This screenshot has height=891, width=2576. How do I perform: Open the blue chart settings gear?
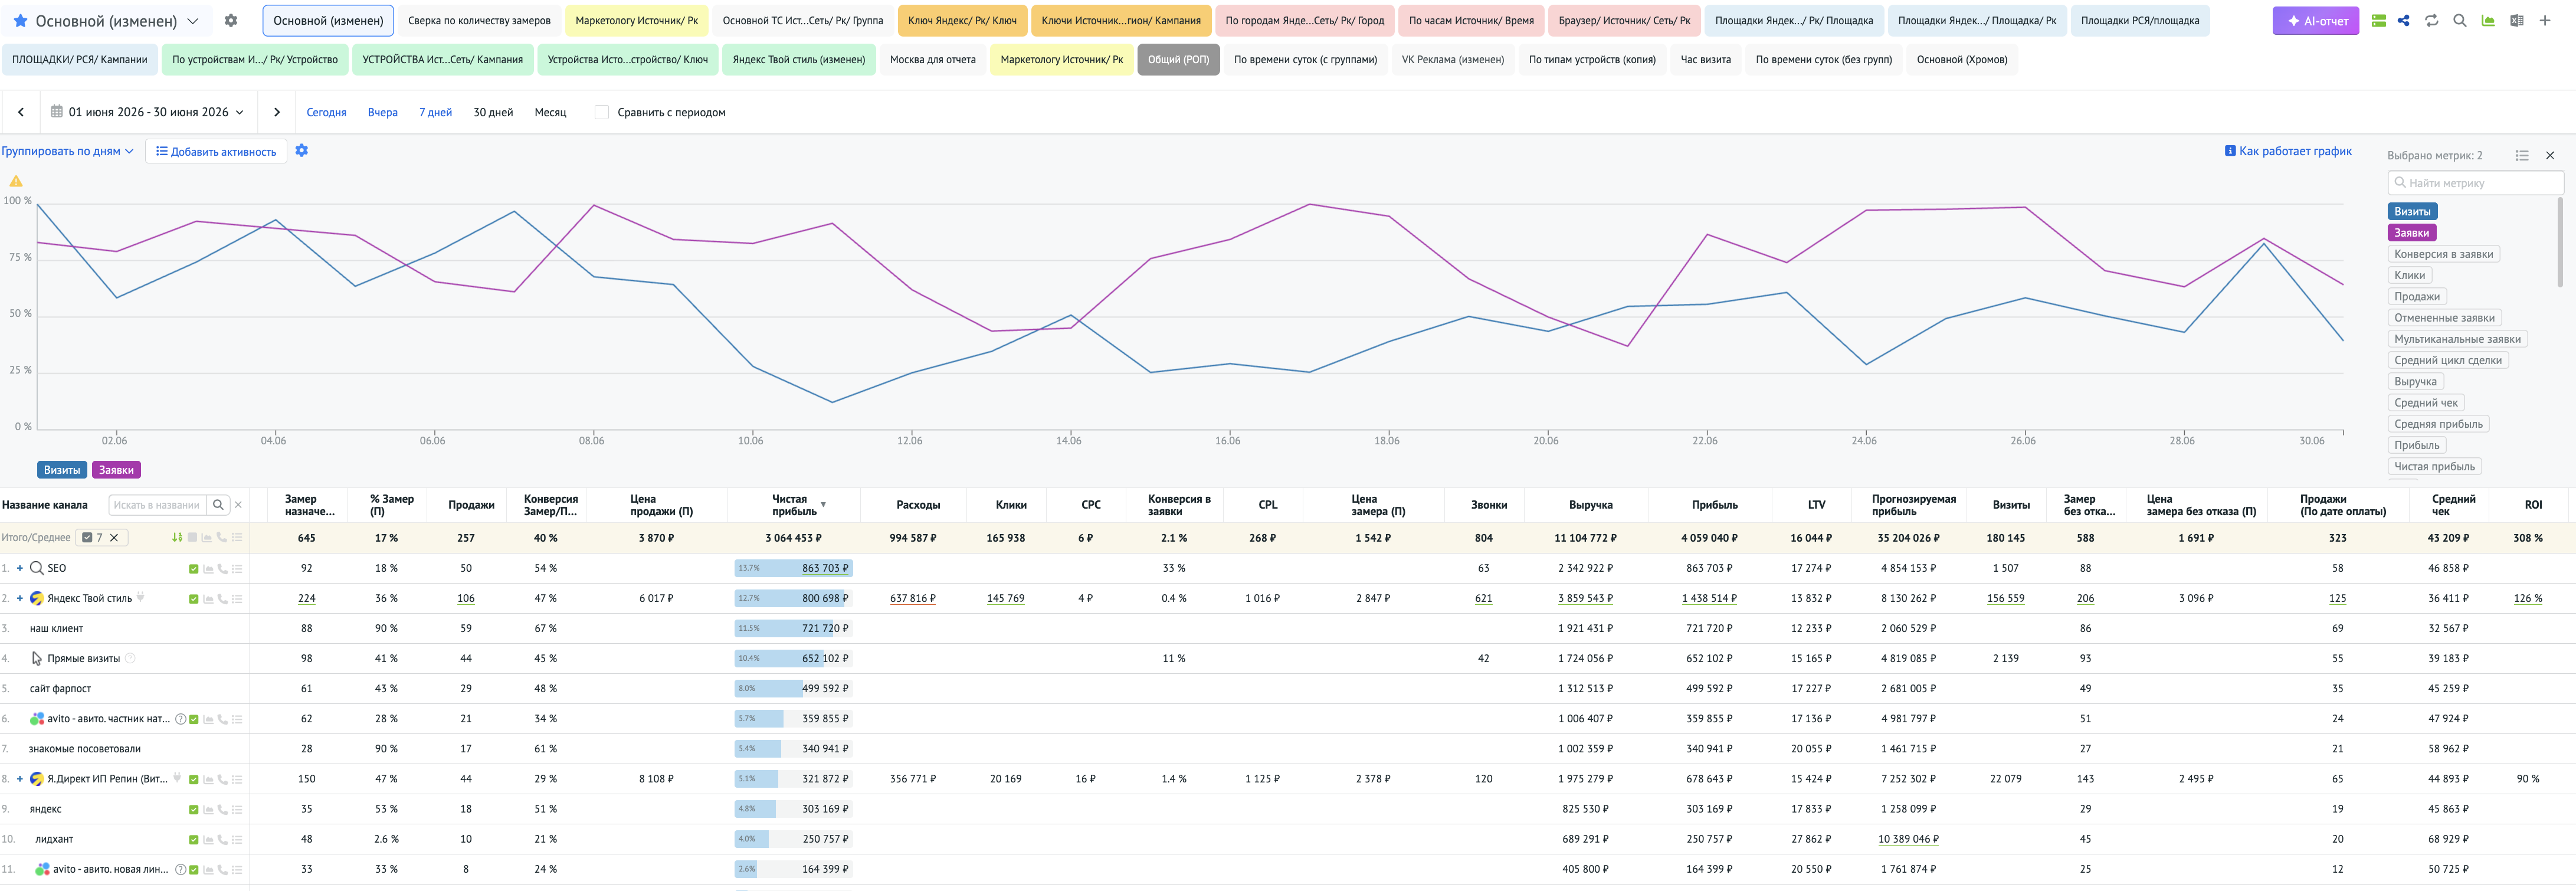click(301, 150)
